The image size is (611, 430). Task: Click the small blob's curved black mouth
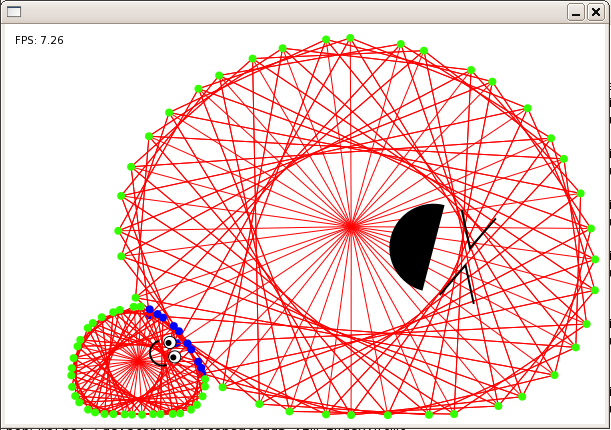click(x=158, y=353)
